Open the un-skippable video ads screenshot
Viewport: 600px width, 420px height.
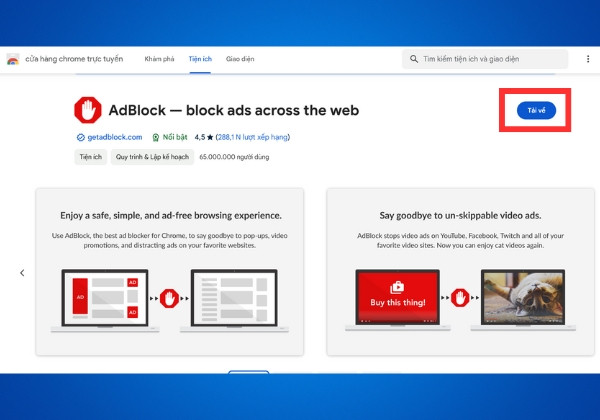pyautogui.click(x=460, y=272)
